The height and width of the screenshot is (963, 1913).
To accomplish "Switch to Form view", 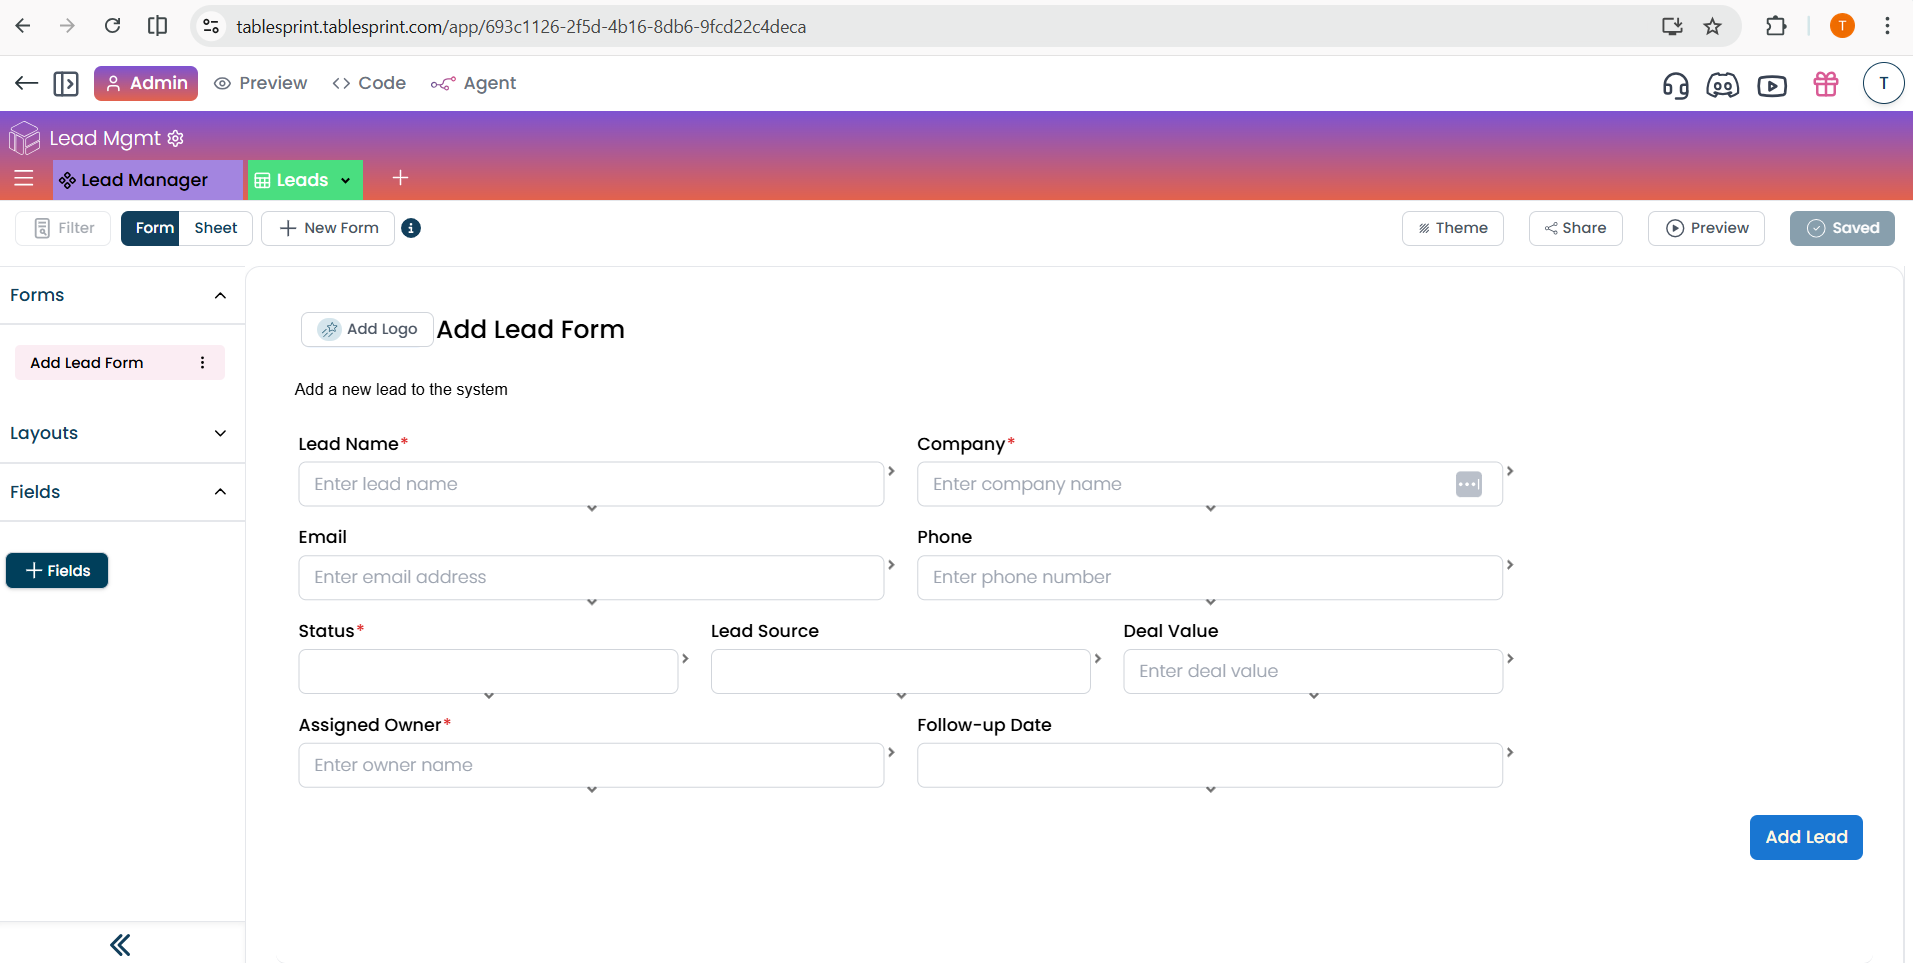I will 154,228.
